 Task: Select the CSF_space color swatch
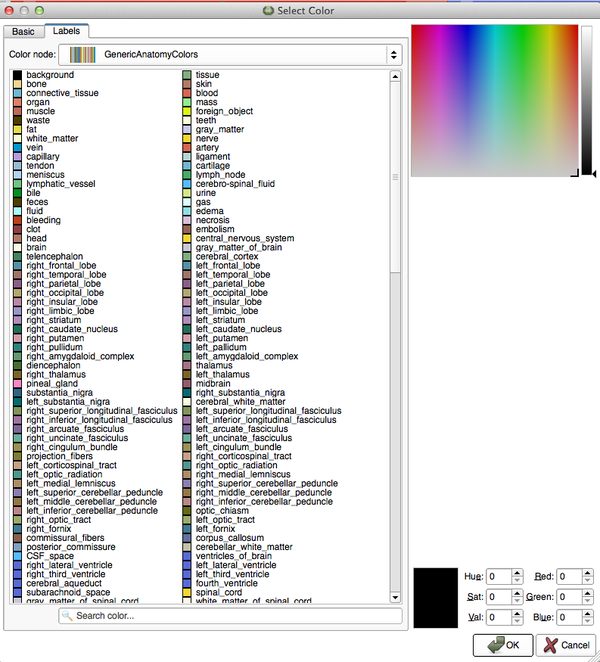coord(17,556)
